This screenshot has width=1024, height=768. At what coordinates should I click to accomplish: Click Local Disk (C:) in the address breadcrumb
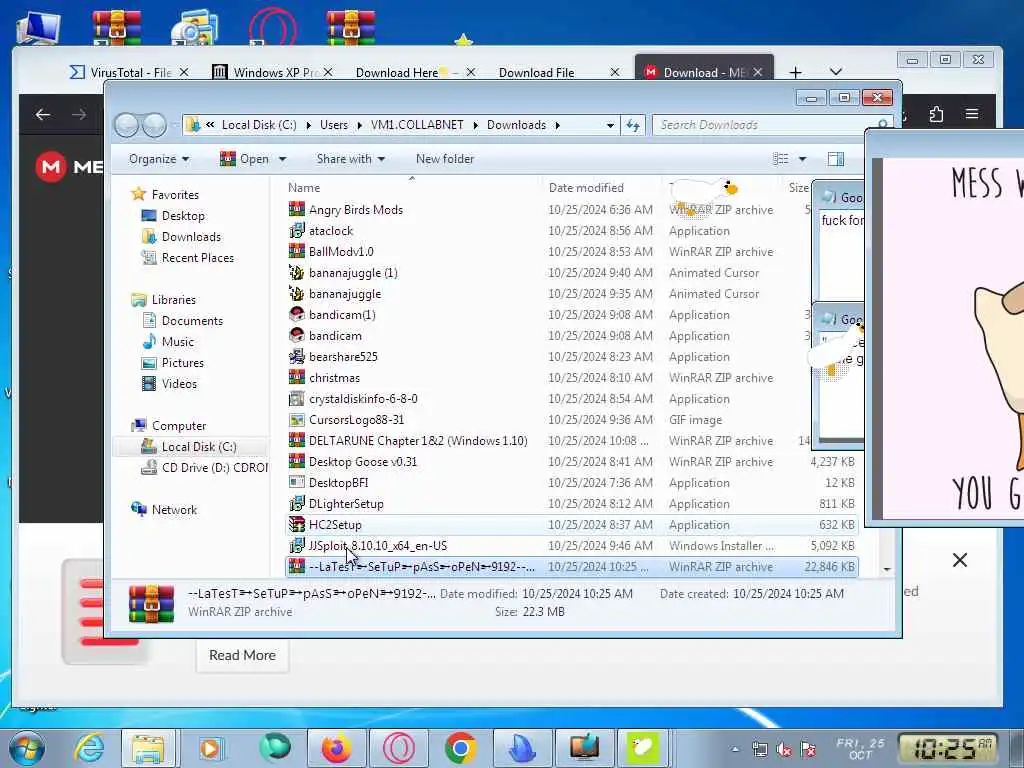[x=259, y=125]
